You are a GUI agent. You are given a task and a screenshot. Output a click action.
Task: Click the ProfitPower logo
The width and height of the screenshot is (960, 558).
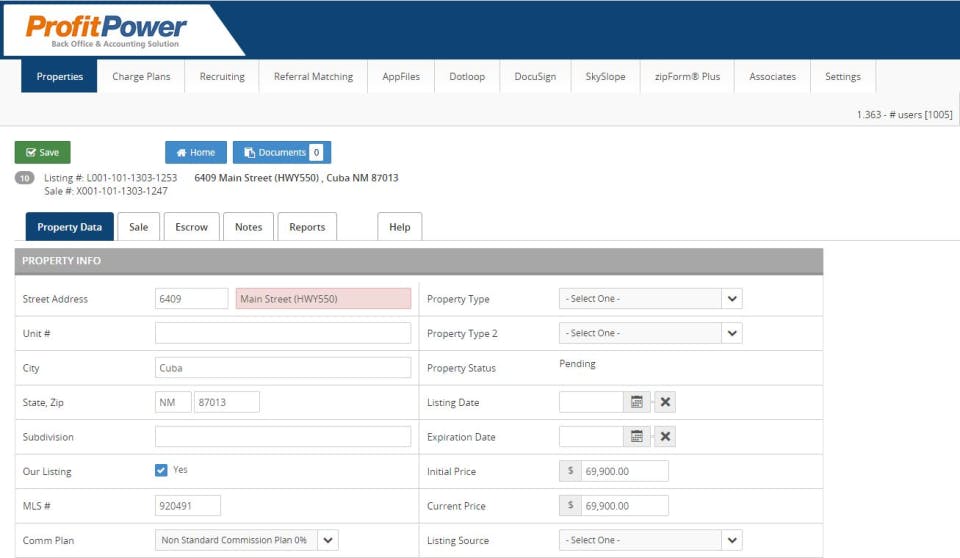tap(106, 30)
